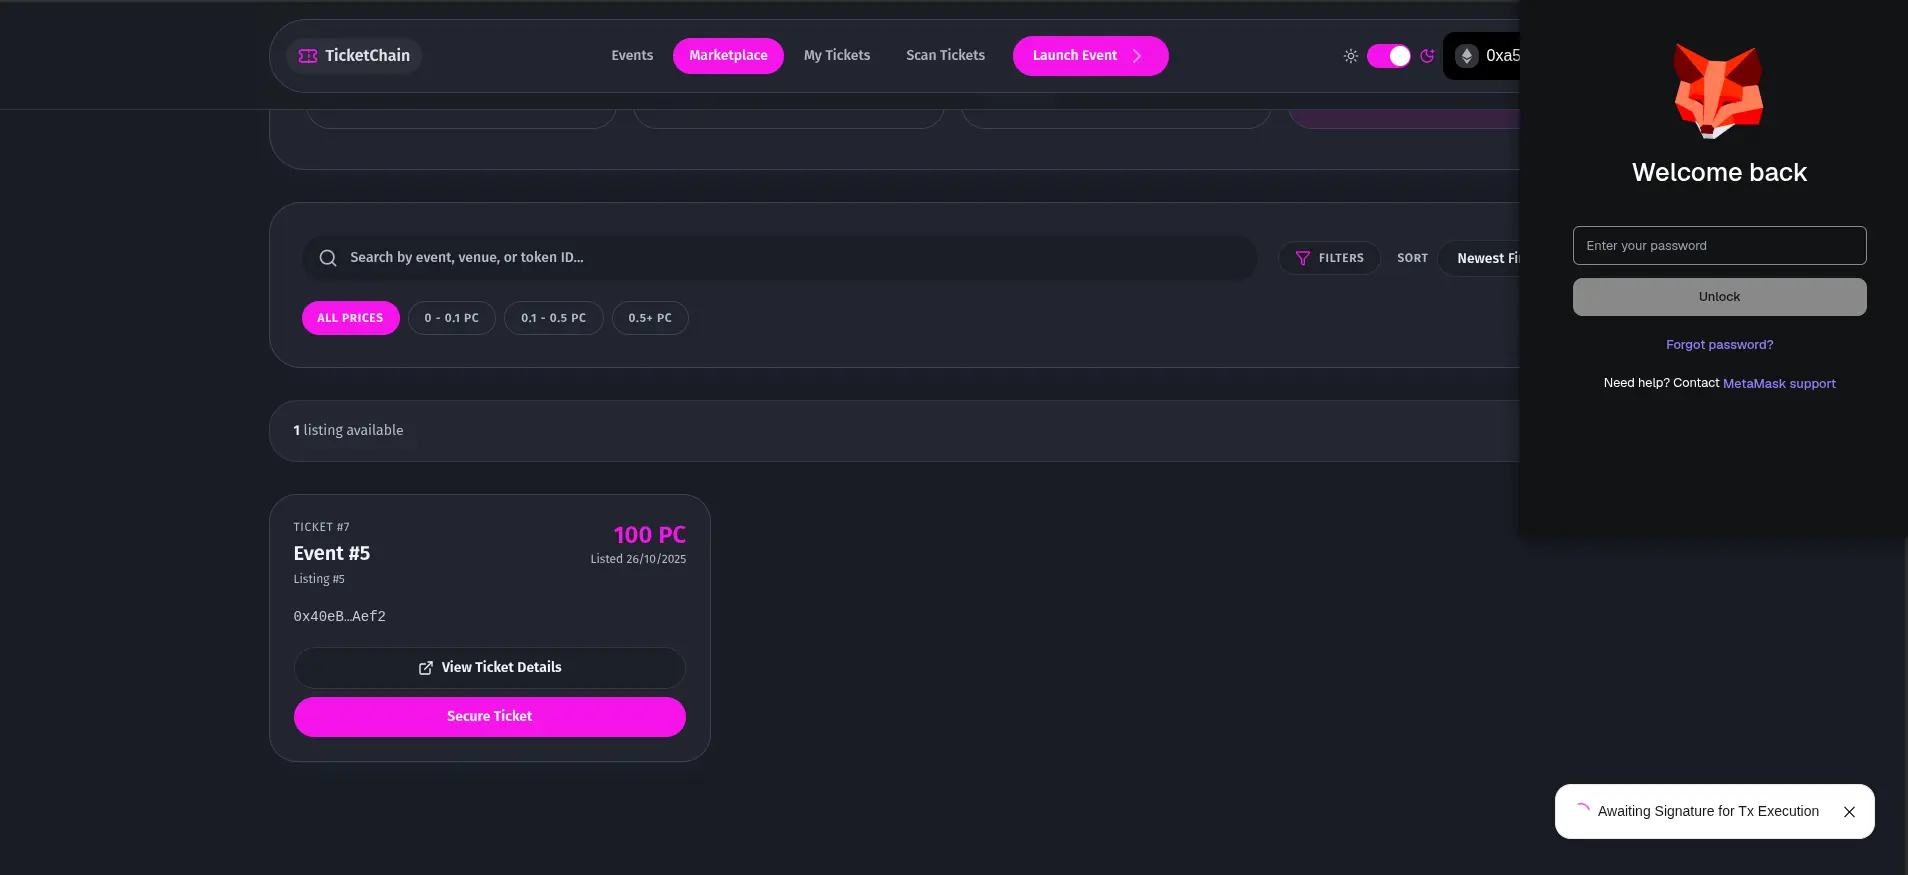The image size is (1908, 875).
Task: Click the 100 PC price text
Action: [x=650, y=535]
